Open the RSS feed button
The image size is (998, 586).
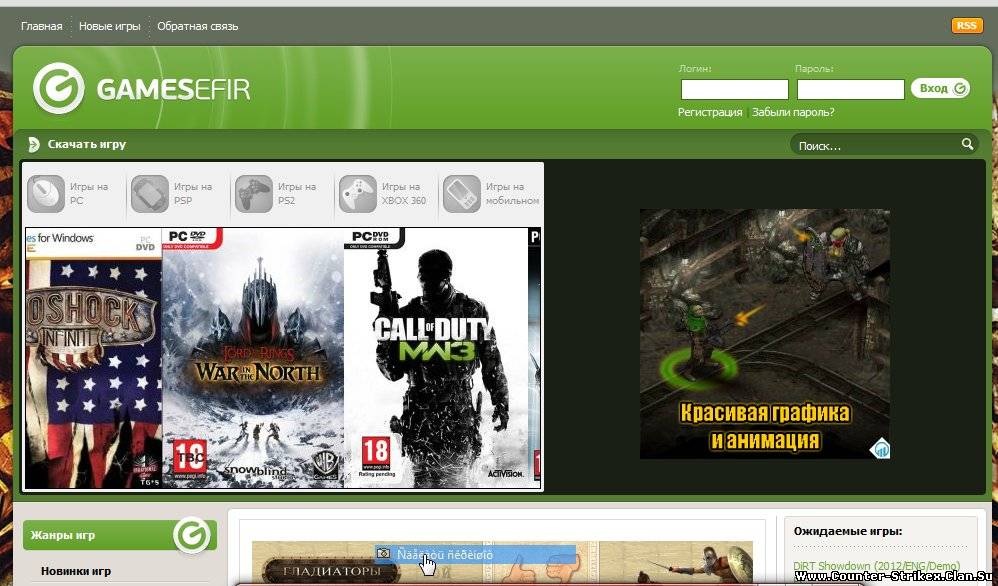(x=966, y=25)
